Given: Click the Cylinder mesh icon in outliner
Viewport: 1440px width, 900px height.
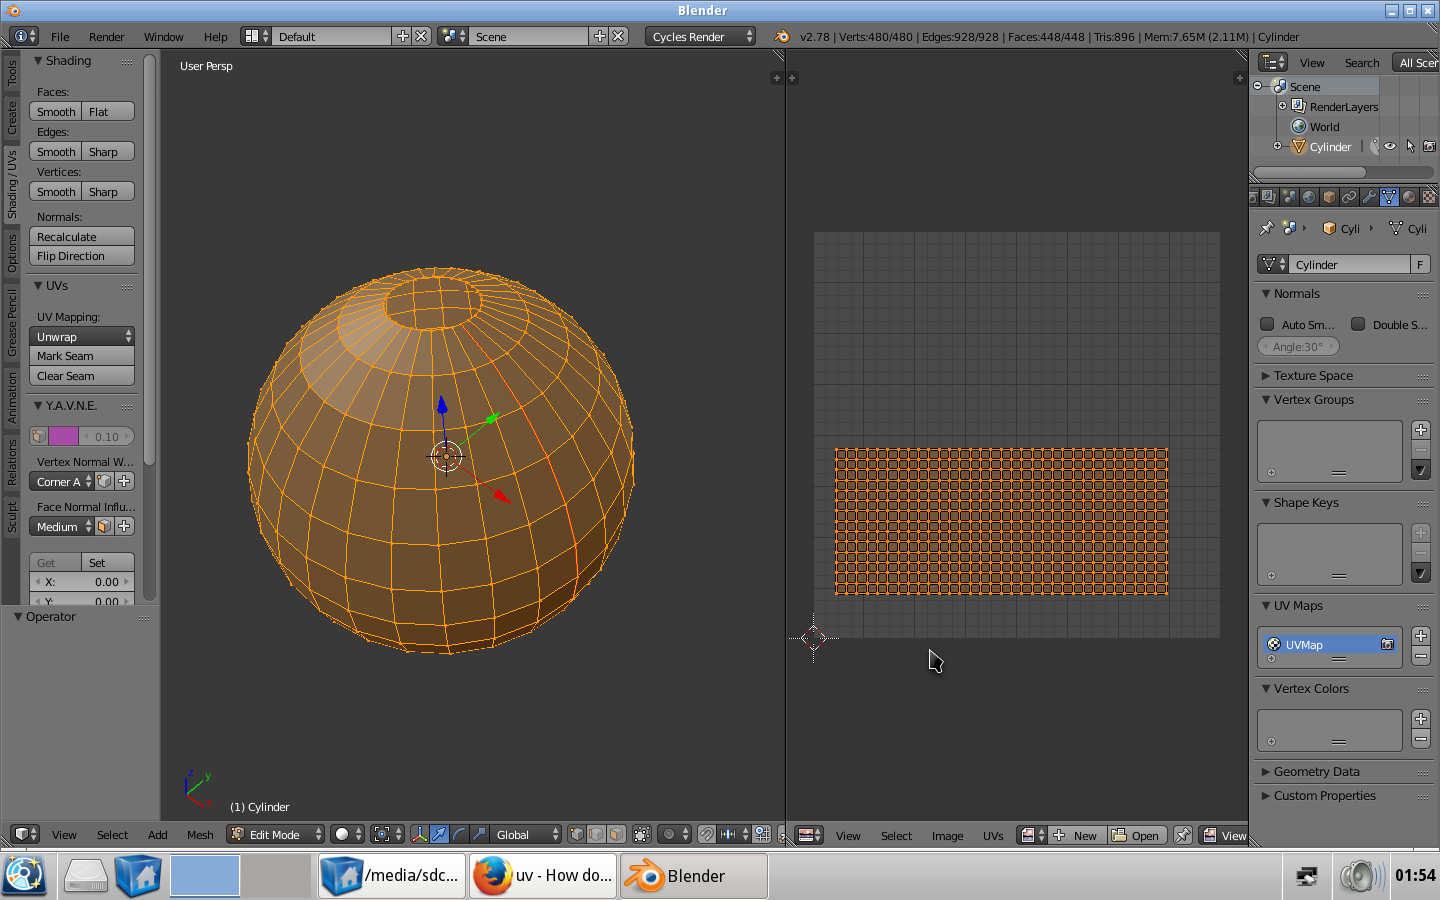Looking at the screenshot, I should pos(1299,146).
